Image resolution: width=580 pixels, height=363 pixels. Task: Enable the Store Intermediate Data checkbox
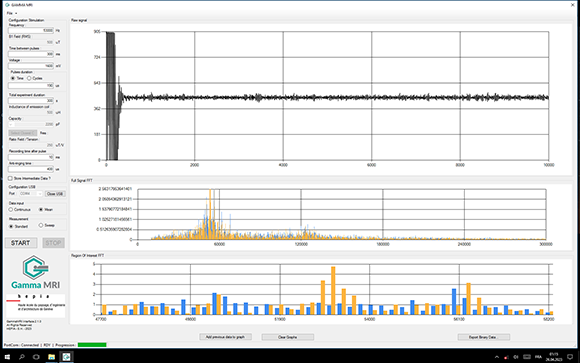pyautogui.click(x=10, y=178)
